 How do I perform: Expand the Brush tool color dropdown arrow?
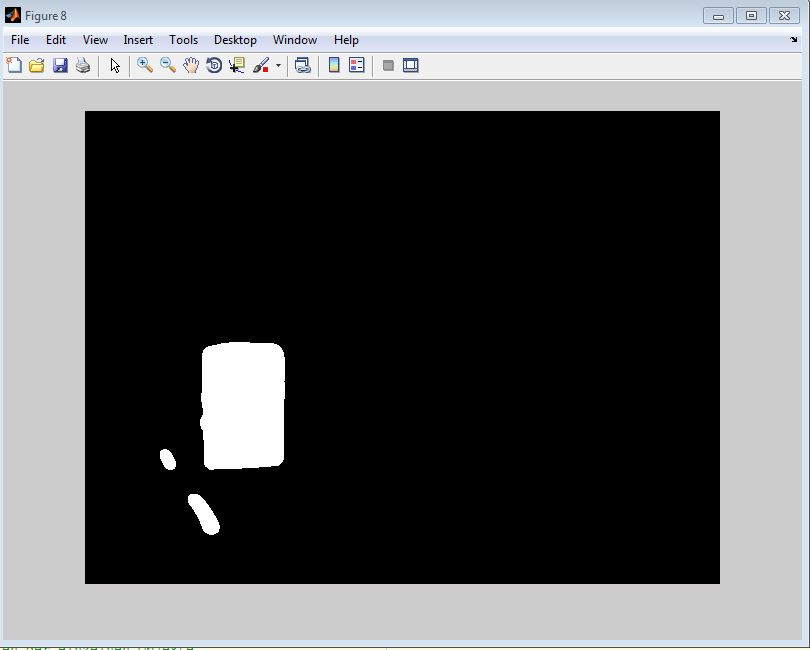279,66
